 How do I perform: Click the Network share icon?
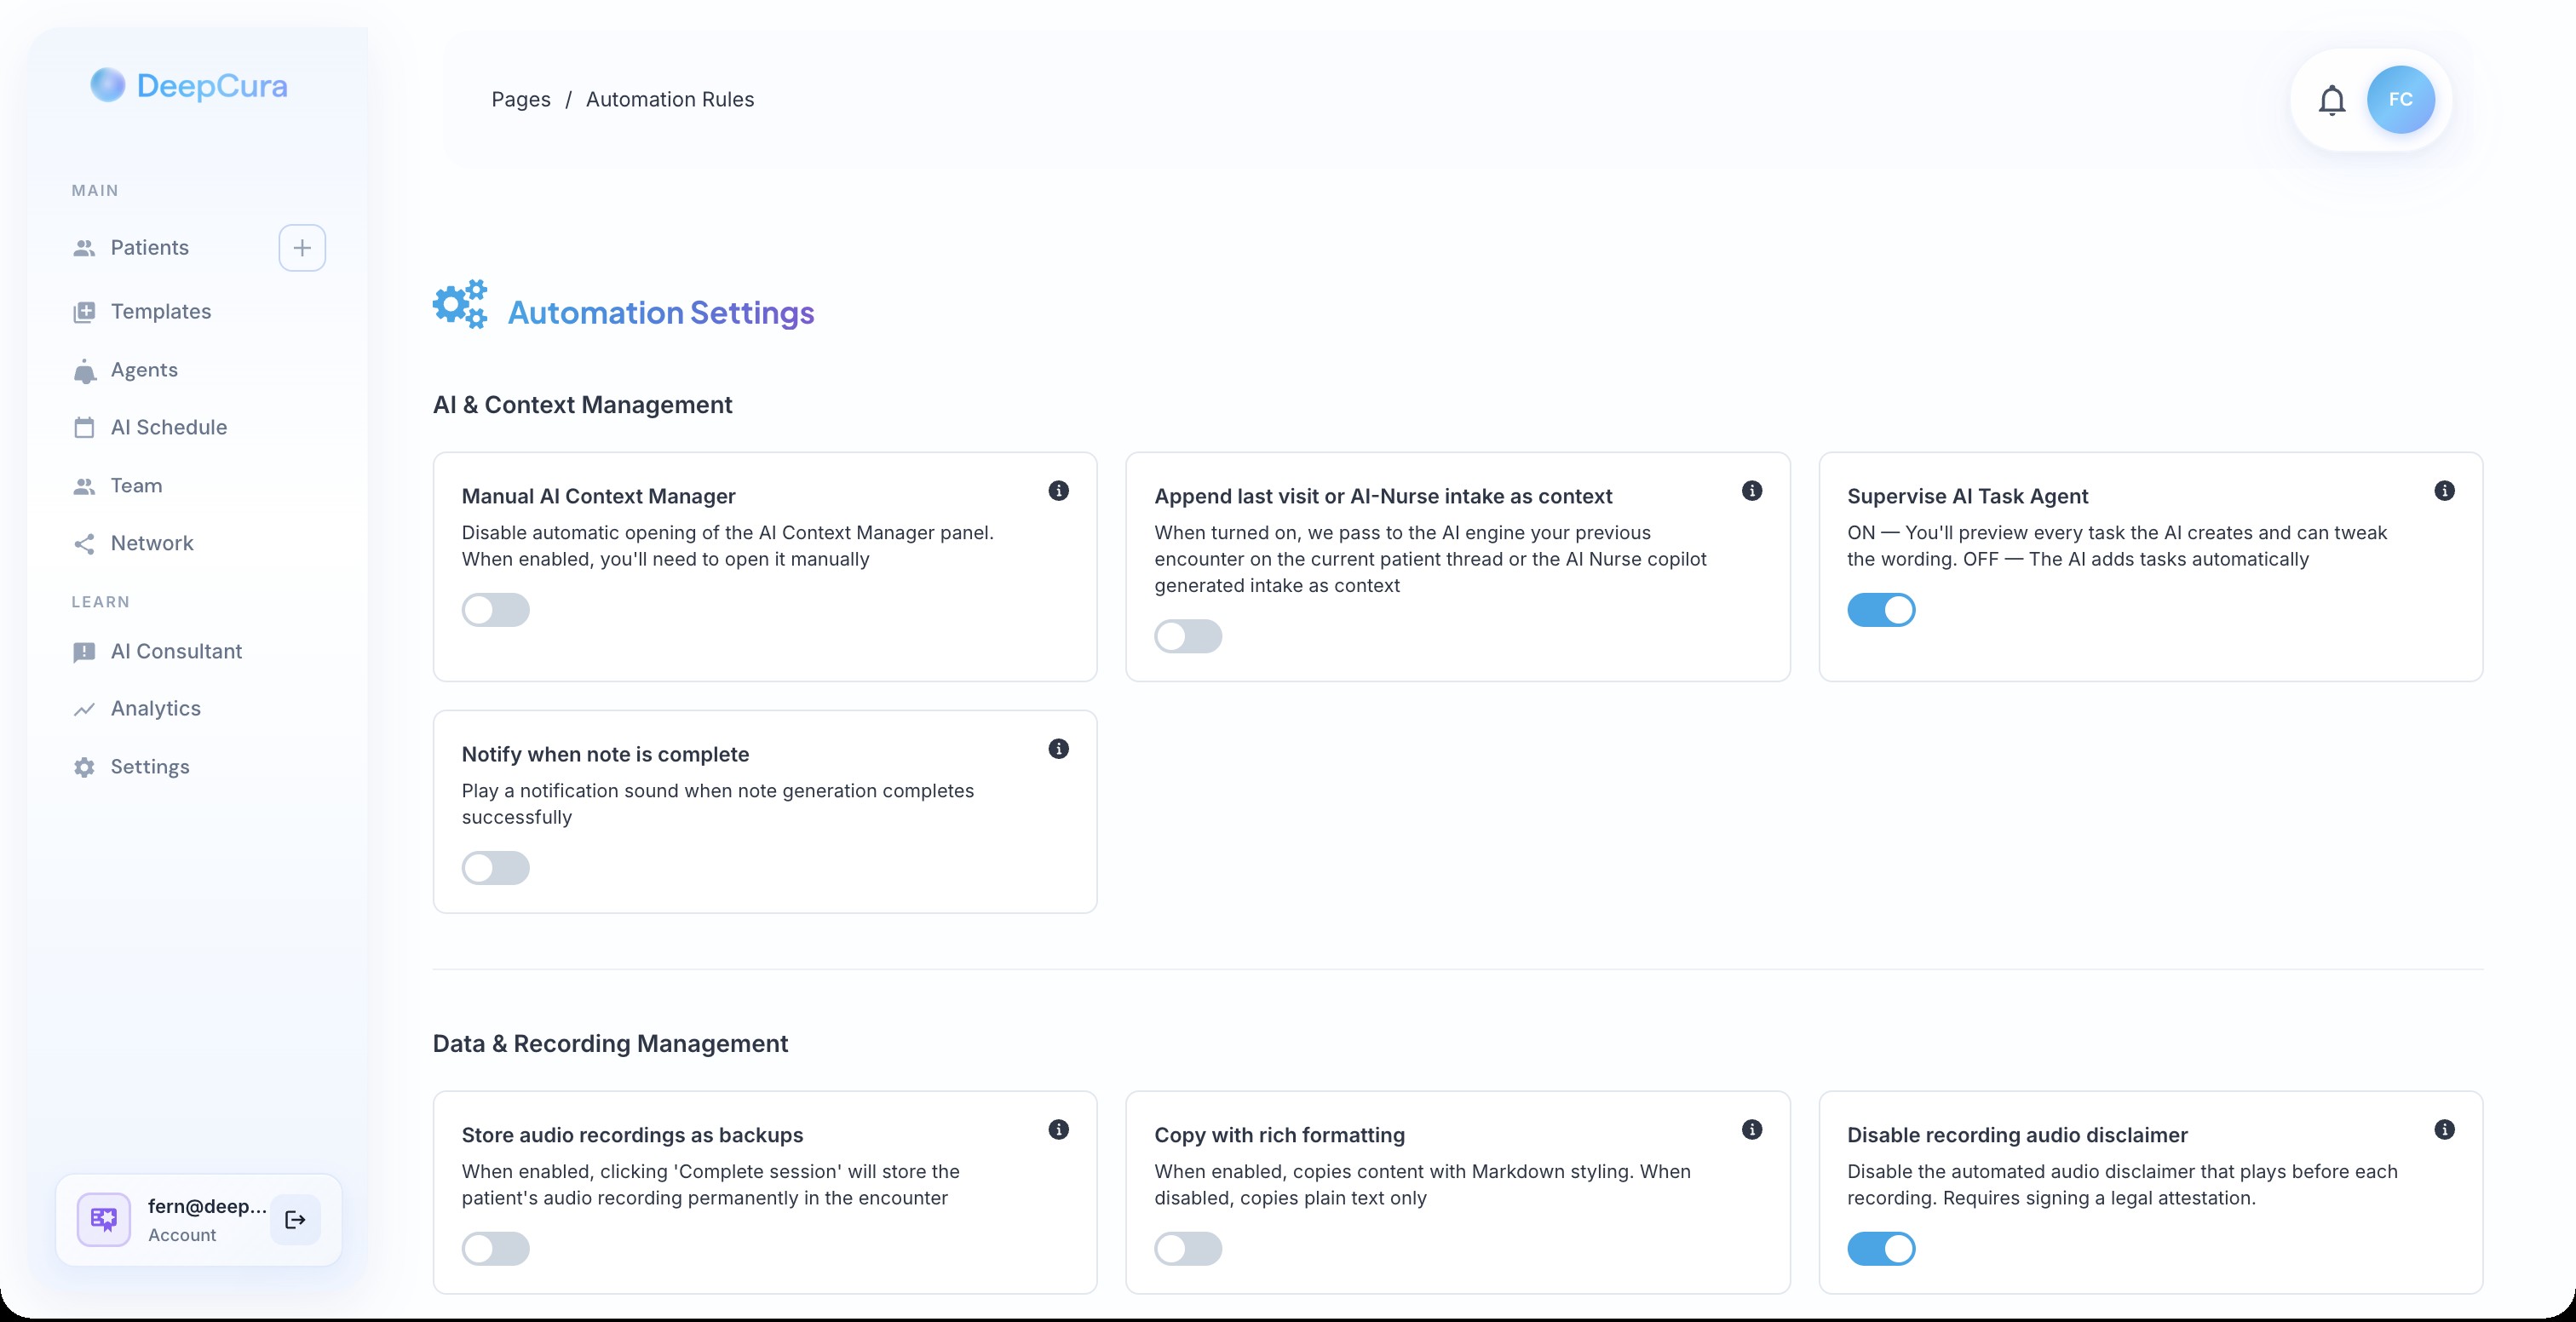84,544
